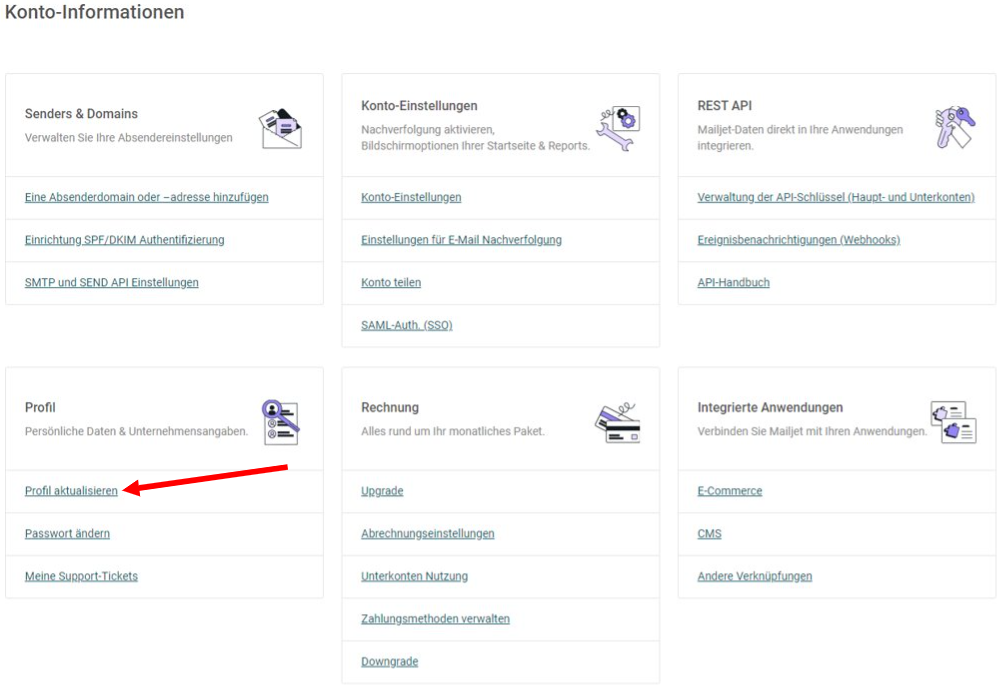Image resolution: width=1004 pixels, height=689 pixels.
Task: Click the Profil magnifier document icon
Action: pyautogui.click(x=280, y=422)
